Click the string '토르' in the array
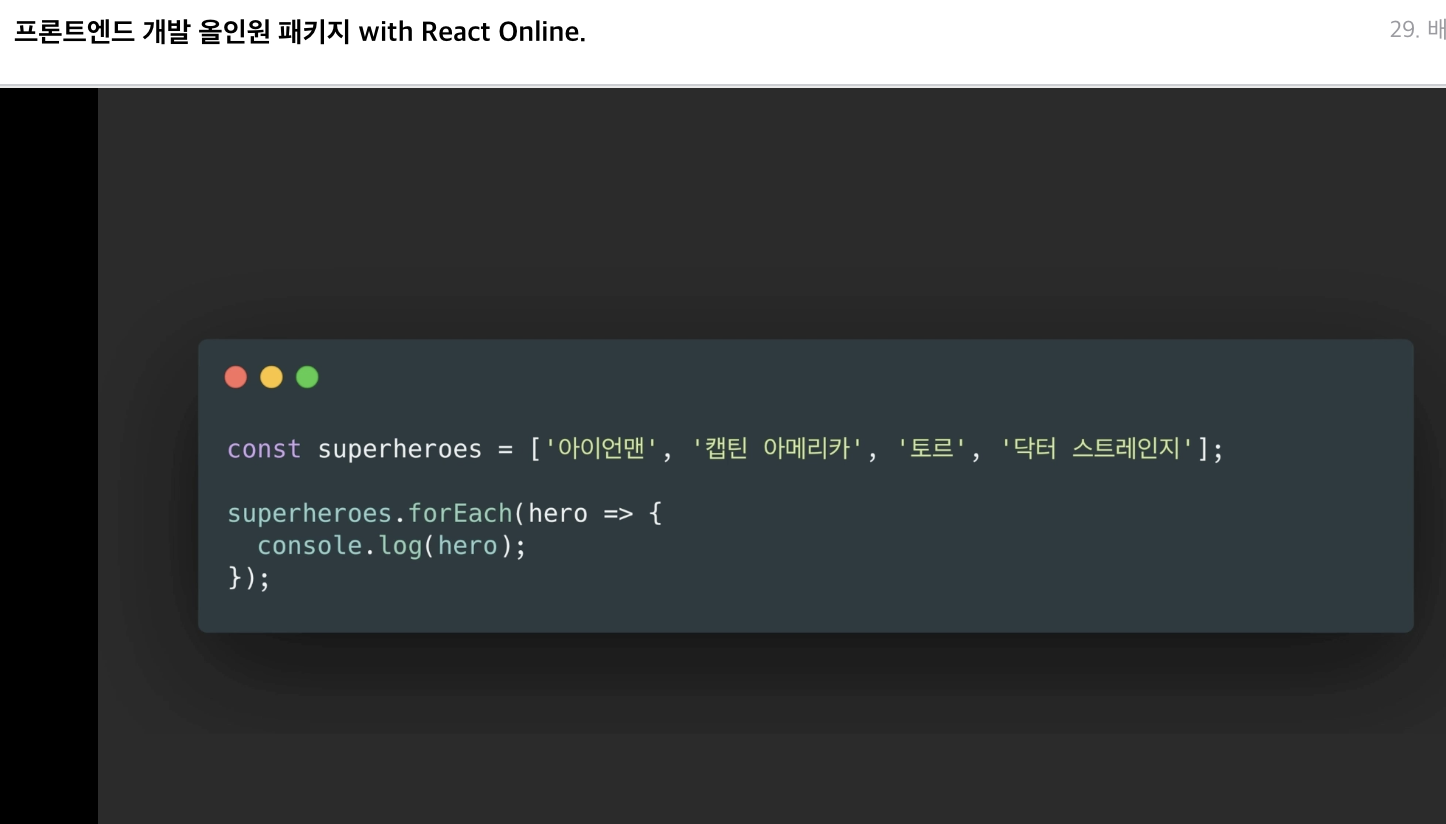This screenshot has height=824, width=1446. (932, 449)
